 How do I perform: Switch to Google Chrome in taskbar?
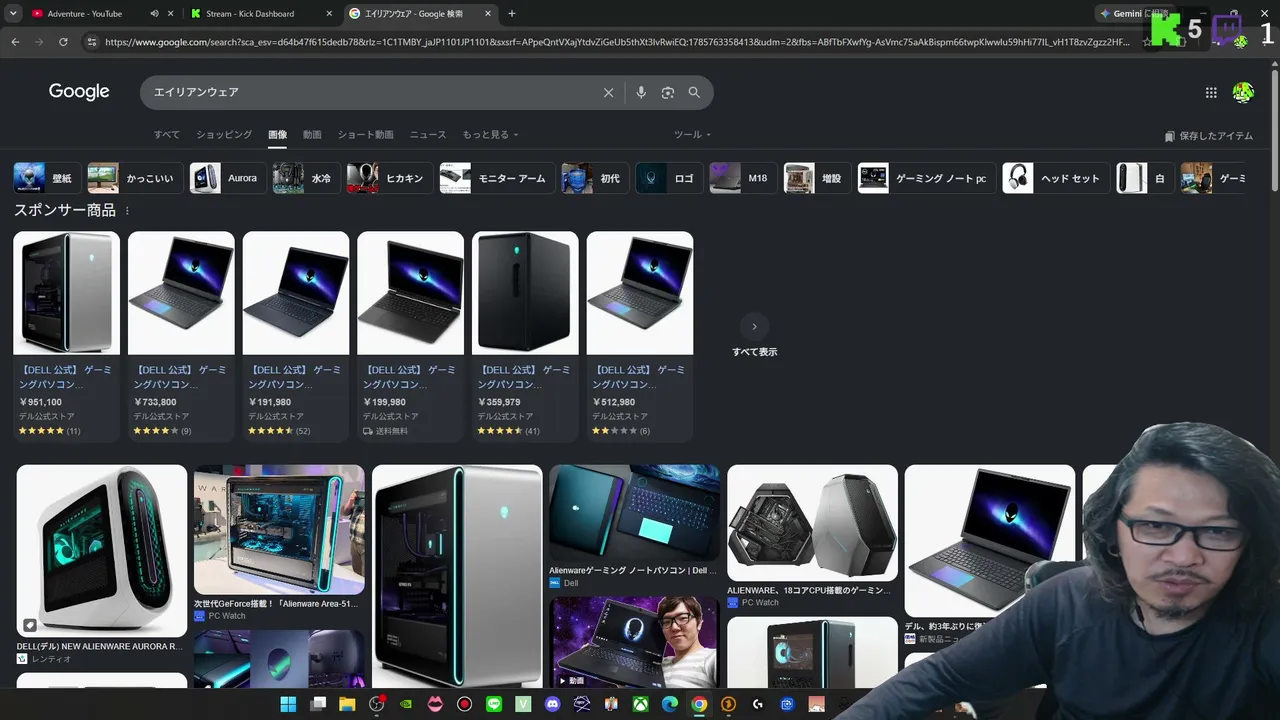699,704
